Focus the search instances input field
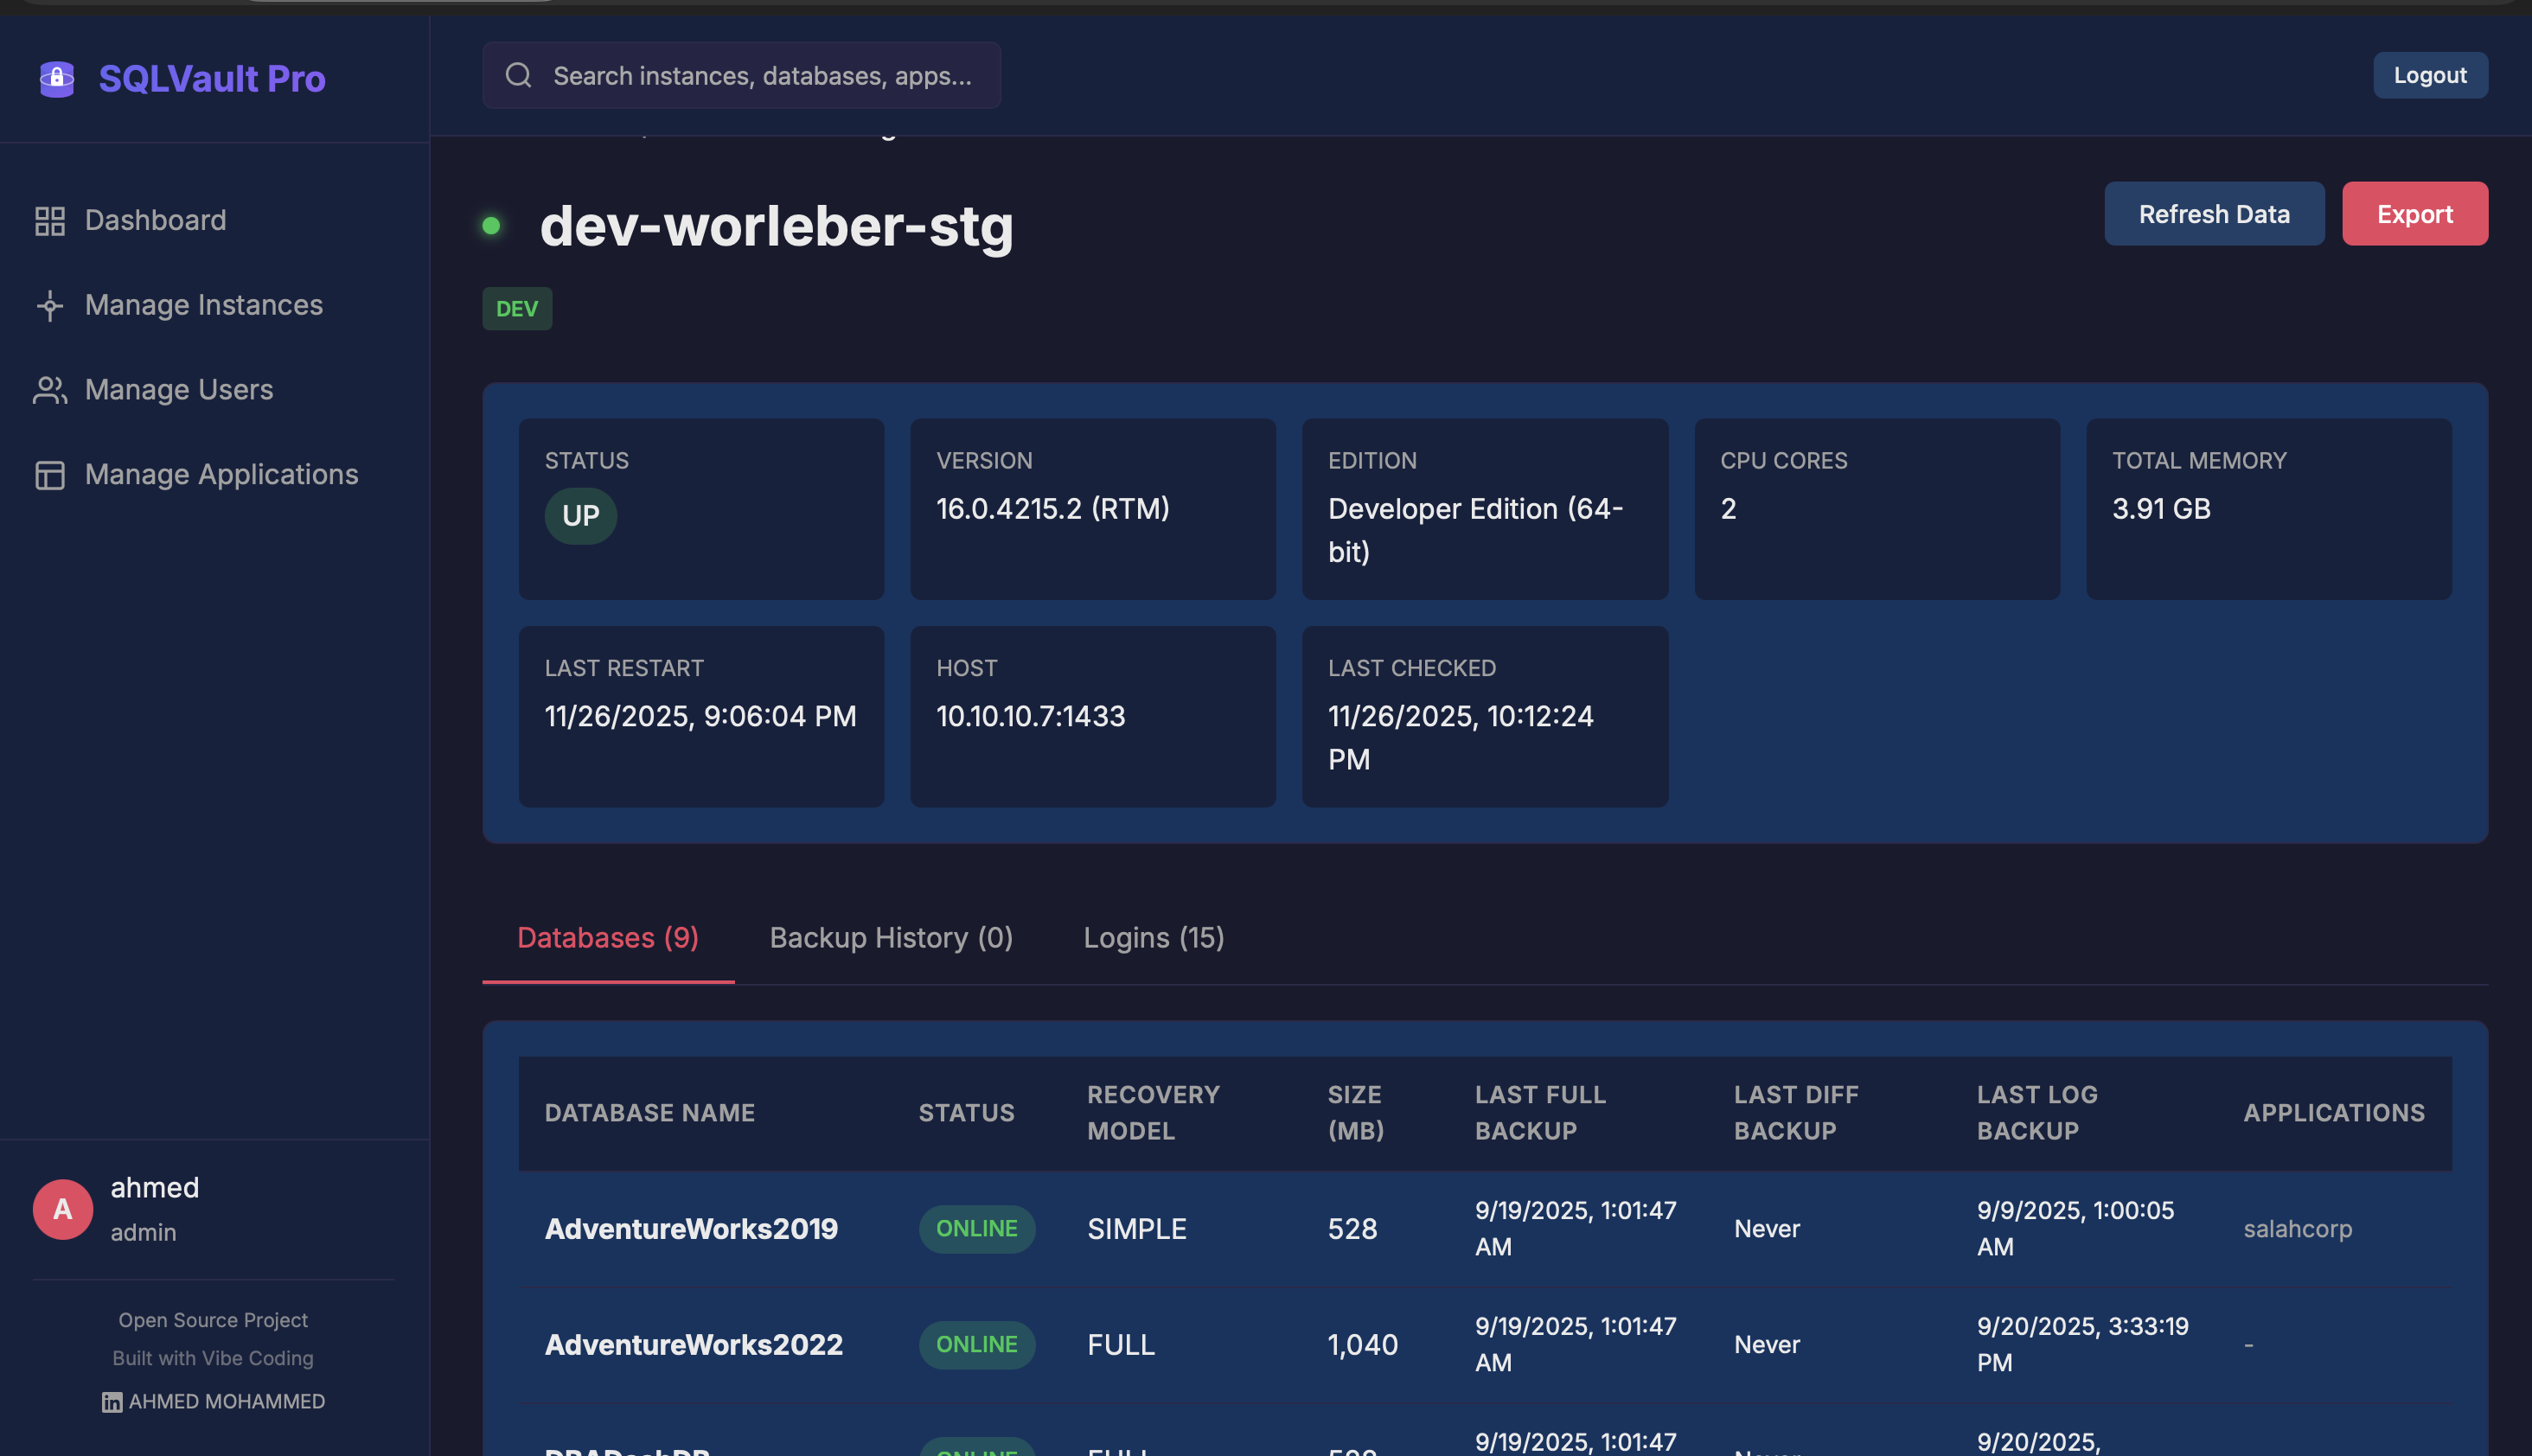 (762, 75)
